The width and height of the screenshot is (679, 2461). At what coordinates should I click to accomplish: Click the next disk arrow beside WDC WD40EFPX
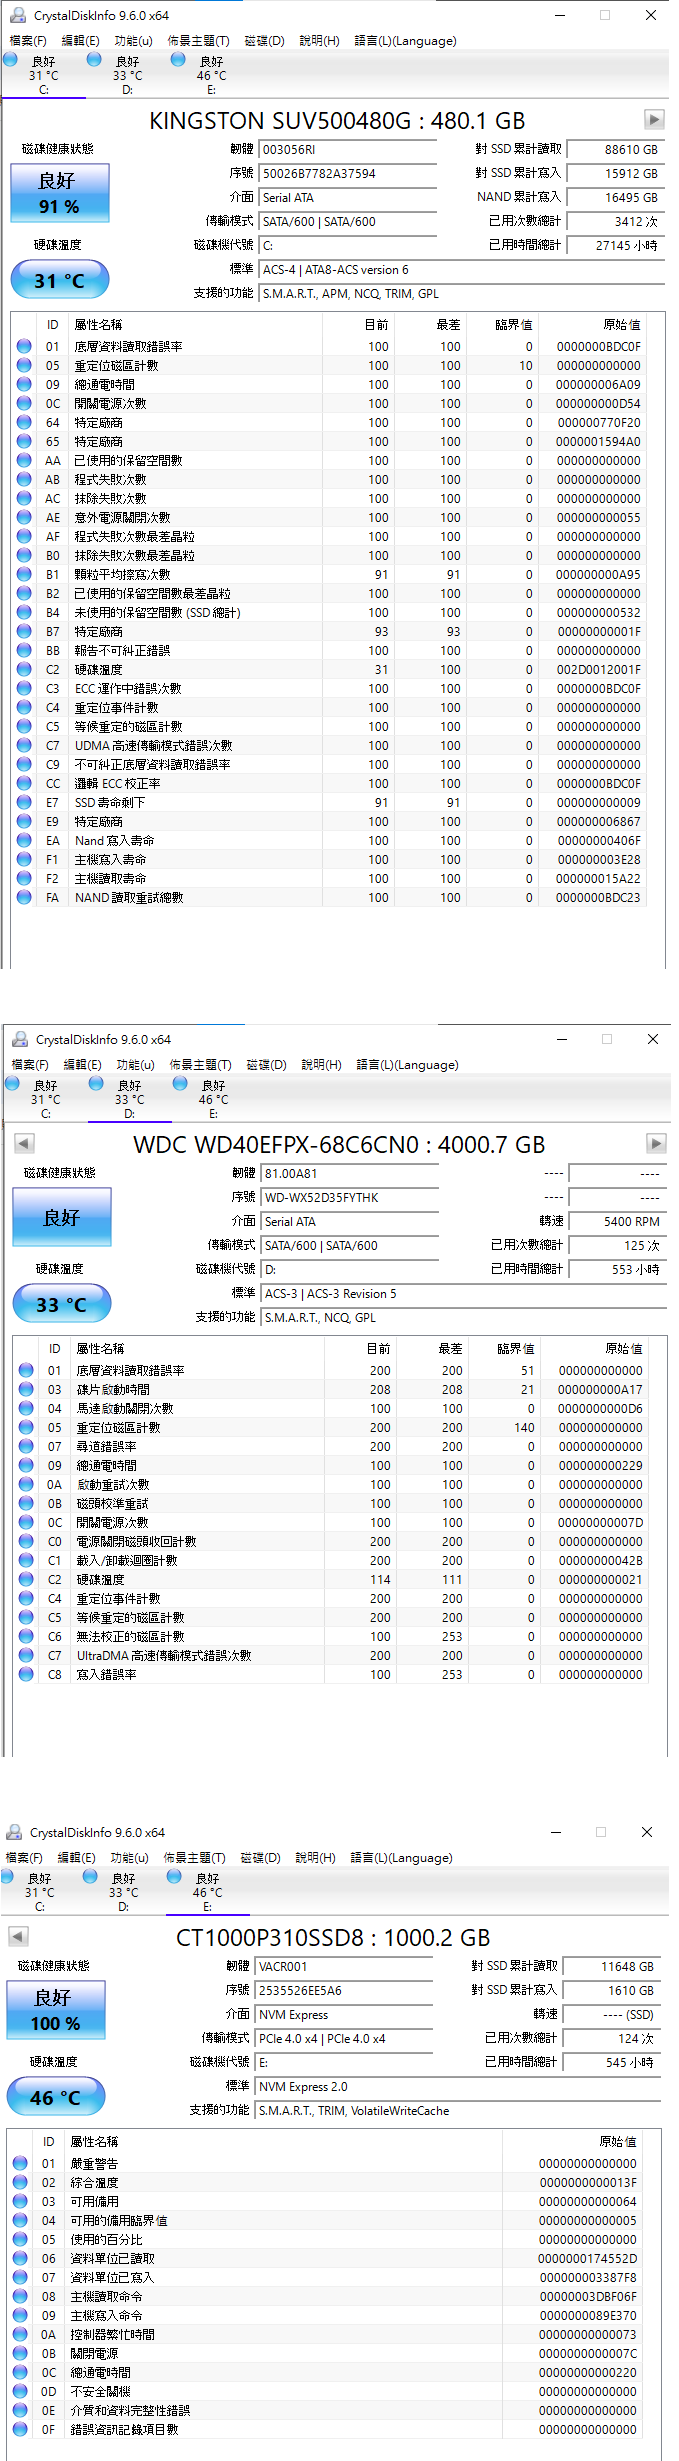[x=655, y=1143]
